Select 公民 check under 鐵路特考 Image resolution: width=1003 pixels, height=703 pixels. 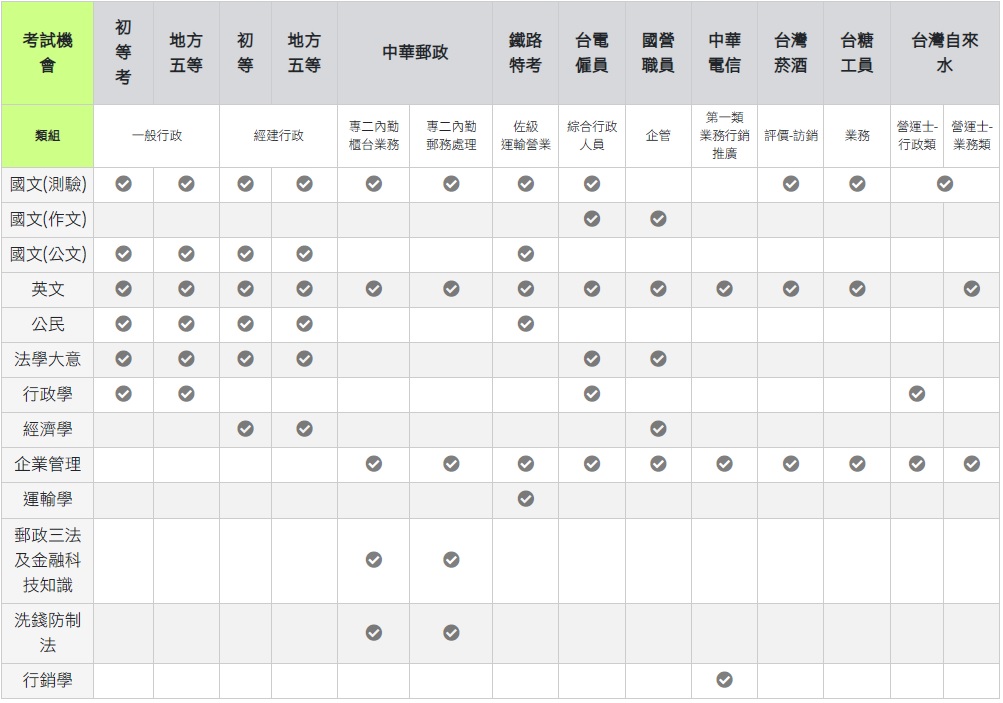(526, 324)
